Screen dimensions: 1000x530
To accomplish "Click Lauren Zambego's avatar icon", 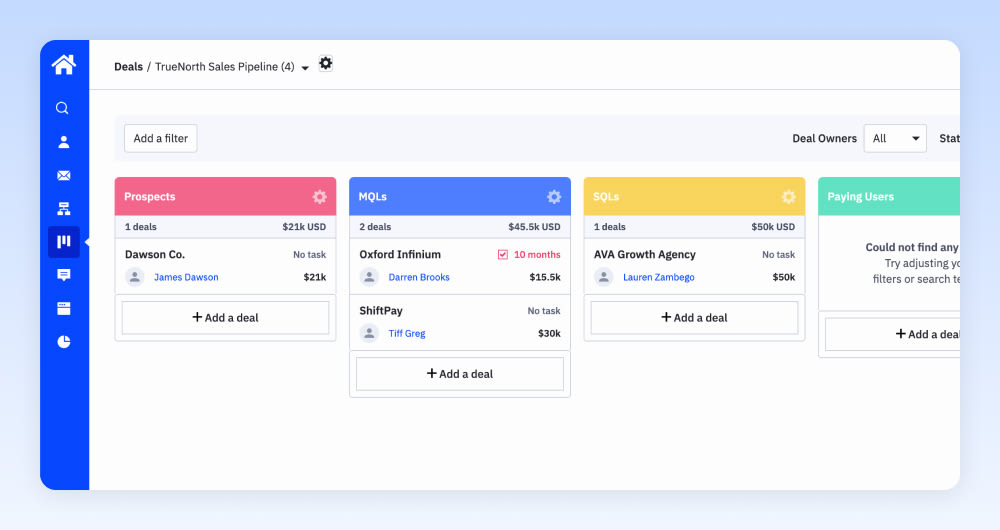I will tap(604, 277).
